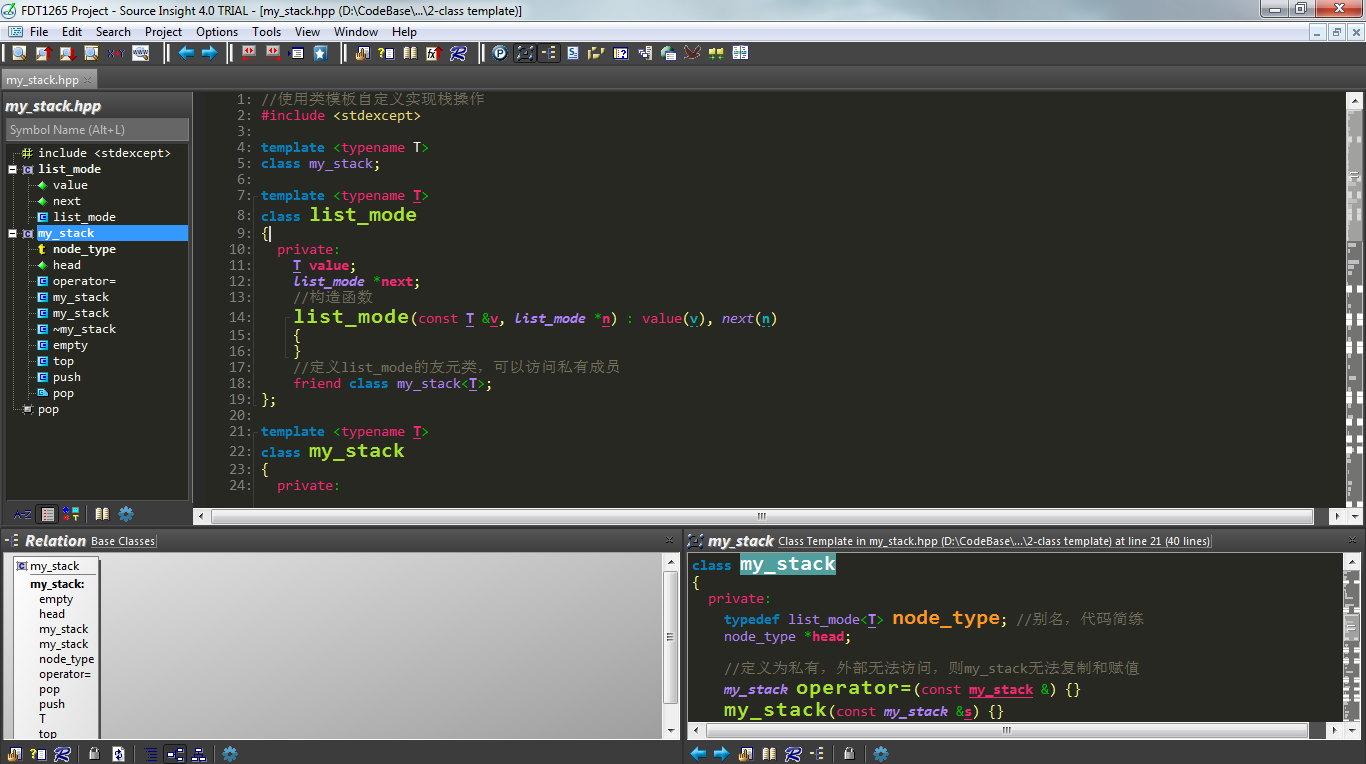Image resolution: width=1366 pixels, height=764 pixels.
Task: Select node_type in symbol tree
Action: point(84,249)
